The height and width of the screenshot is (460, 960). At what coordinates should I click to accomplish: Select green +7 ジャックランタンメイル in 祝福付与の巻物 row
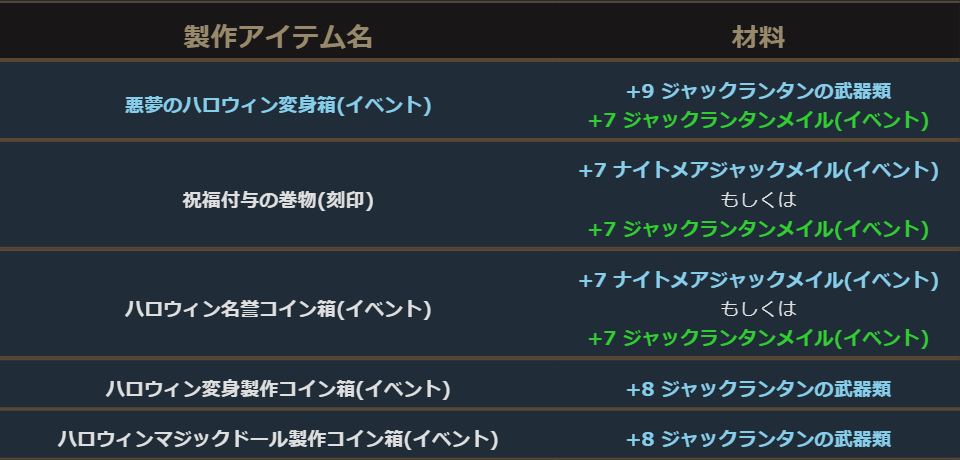click(758, 229)
